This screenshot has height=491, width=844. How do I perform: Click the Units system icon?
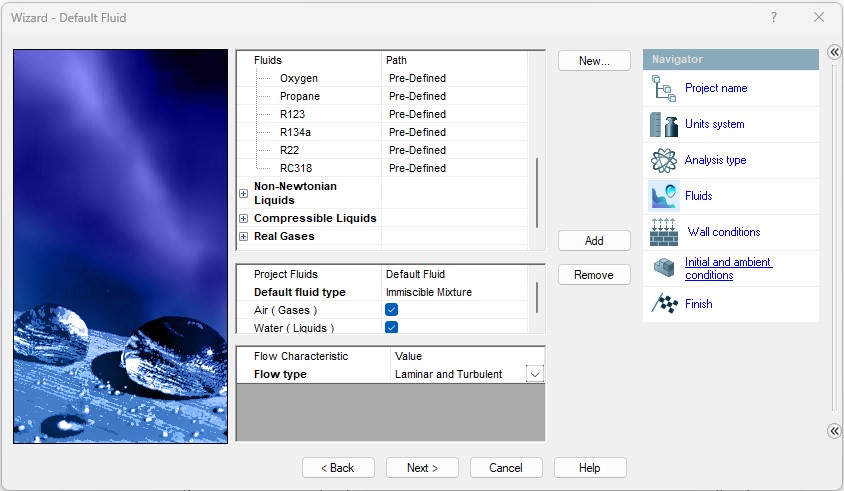[664, 124]
